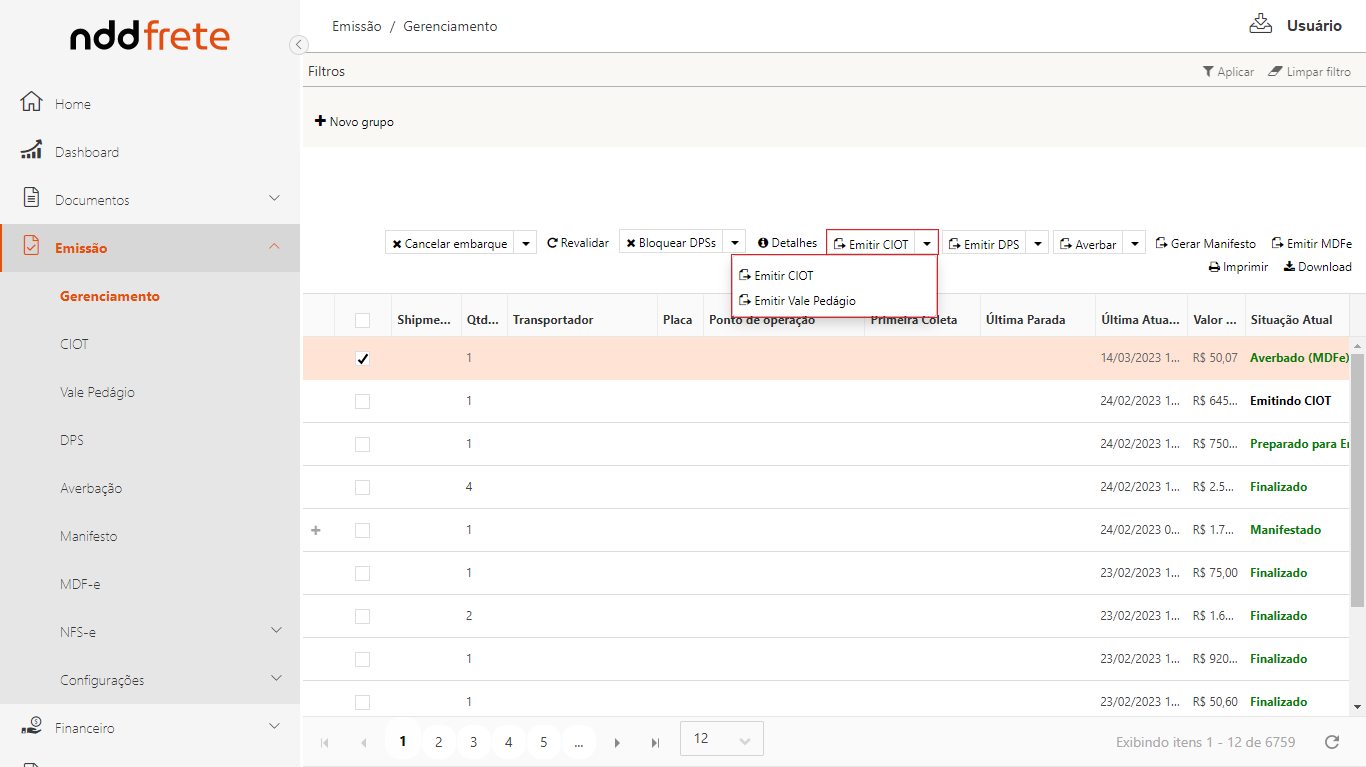Click the Gerar Manifesto button
Viewport: 1366px width, 767px height.
1205,243
